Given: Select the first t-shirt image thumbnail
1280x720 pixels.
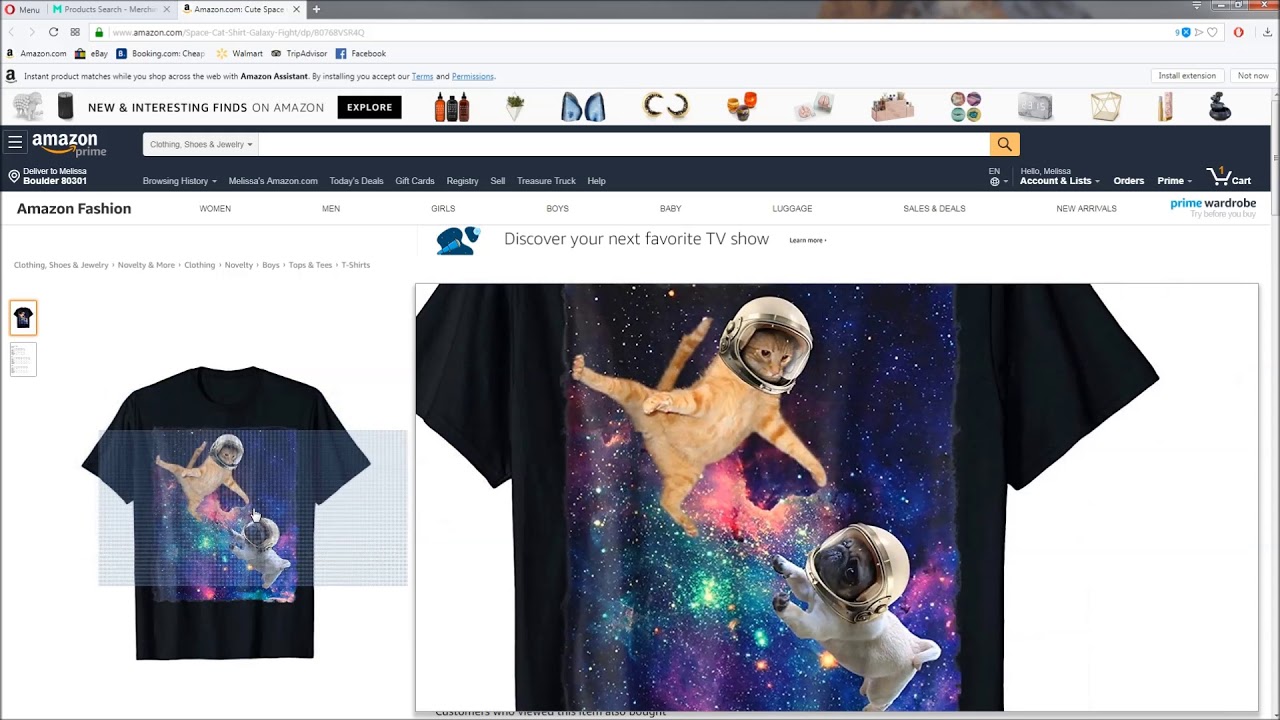Looking at the screenshot, I should click(23, 318).
